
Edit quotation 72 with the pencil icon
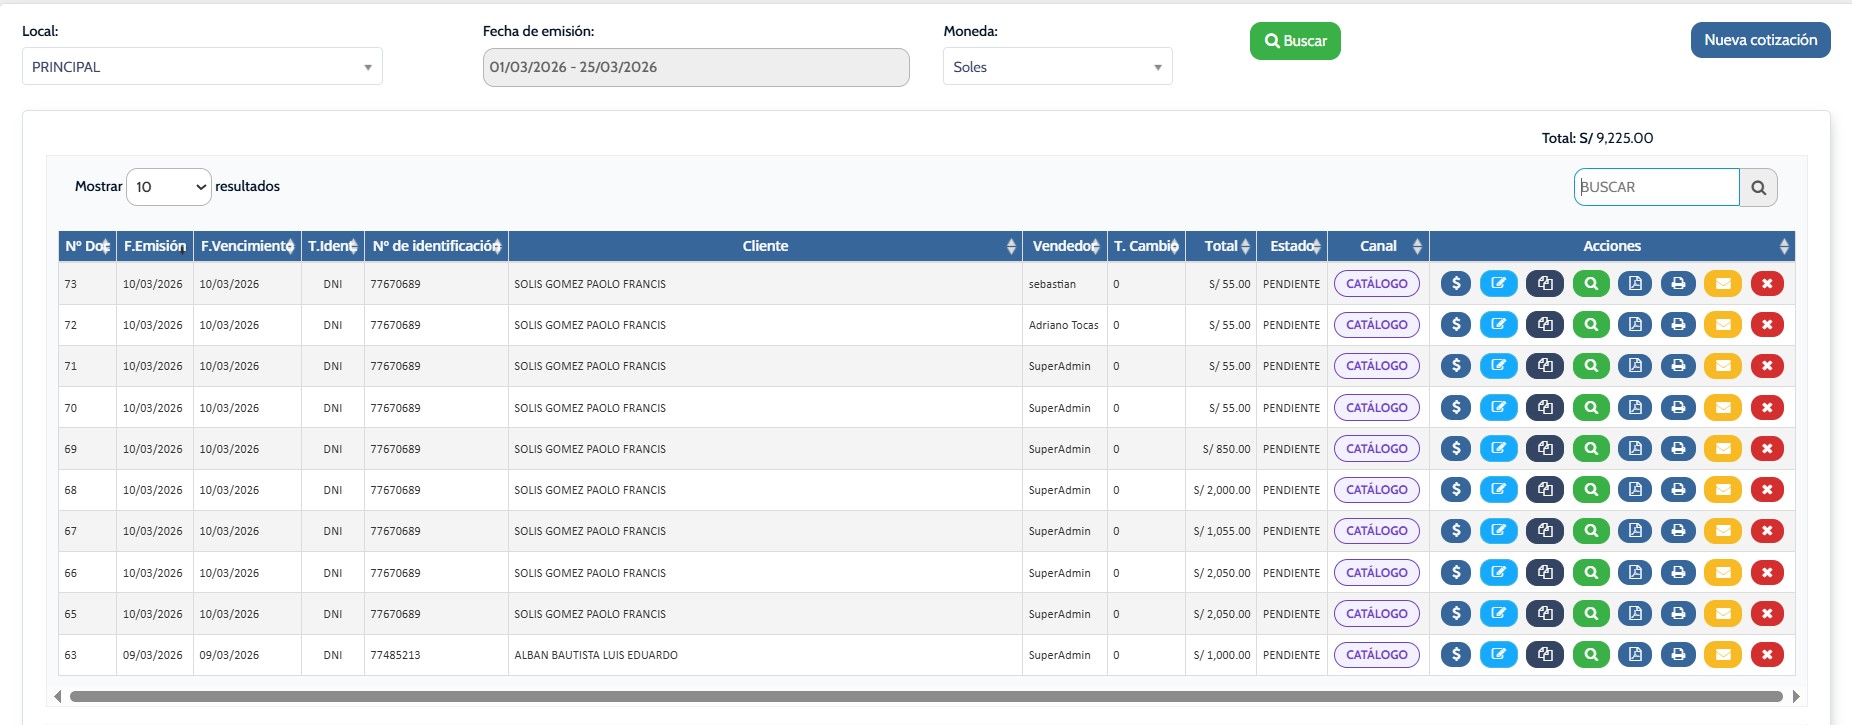(x=1498, y=325)
